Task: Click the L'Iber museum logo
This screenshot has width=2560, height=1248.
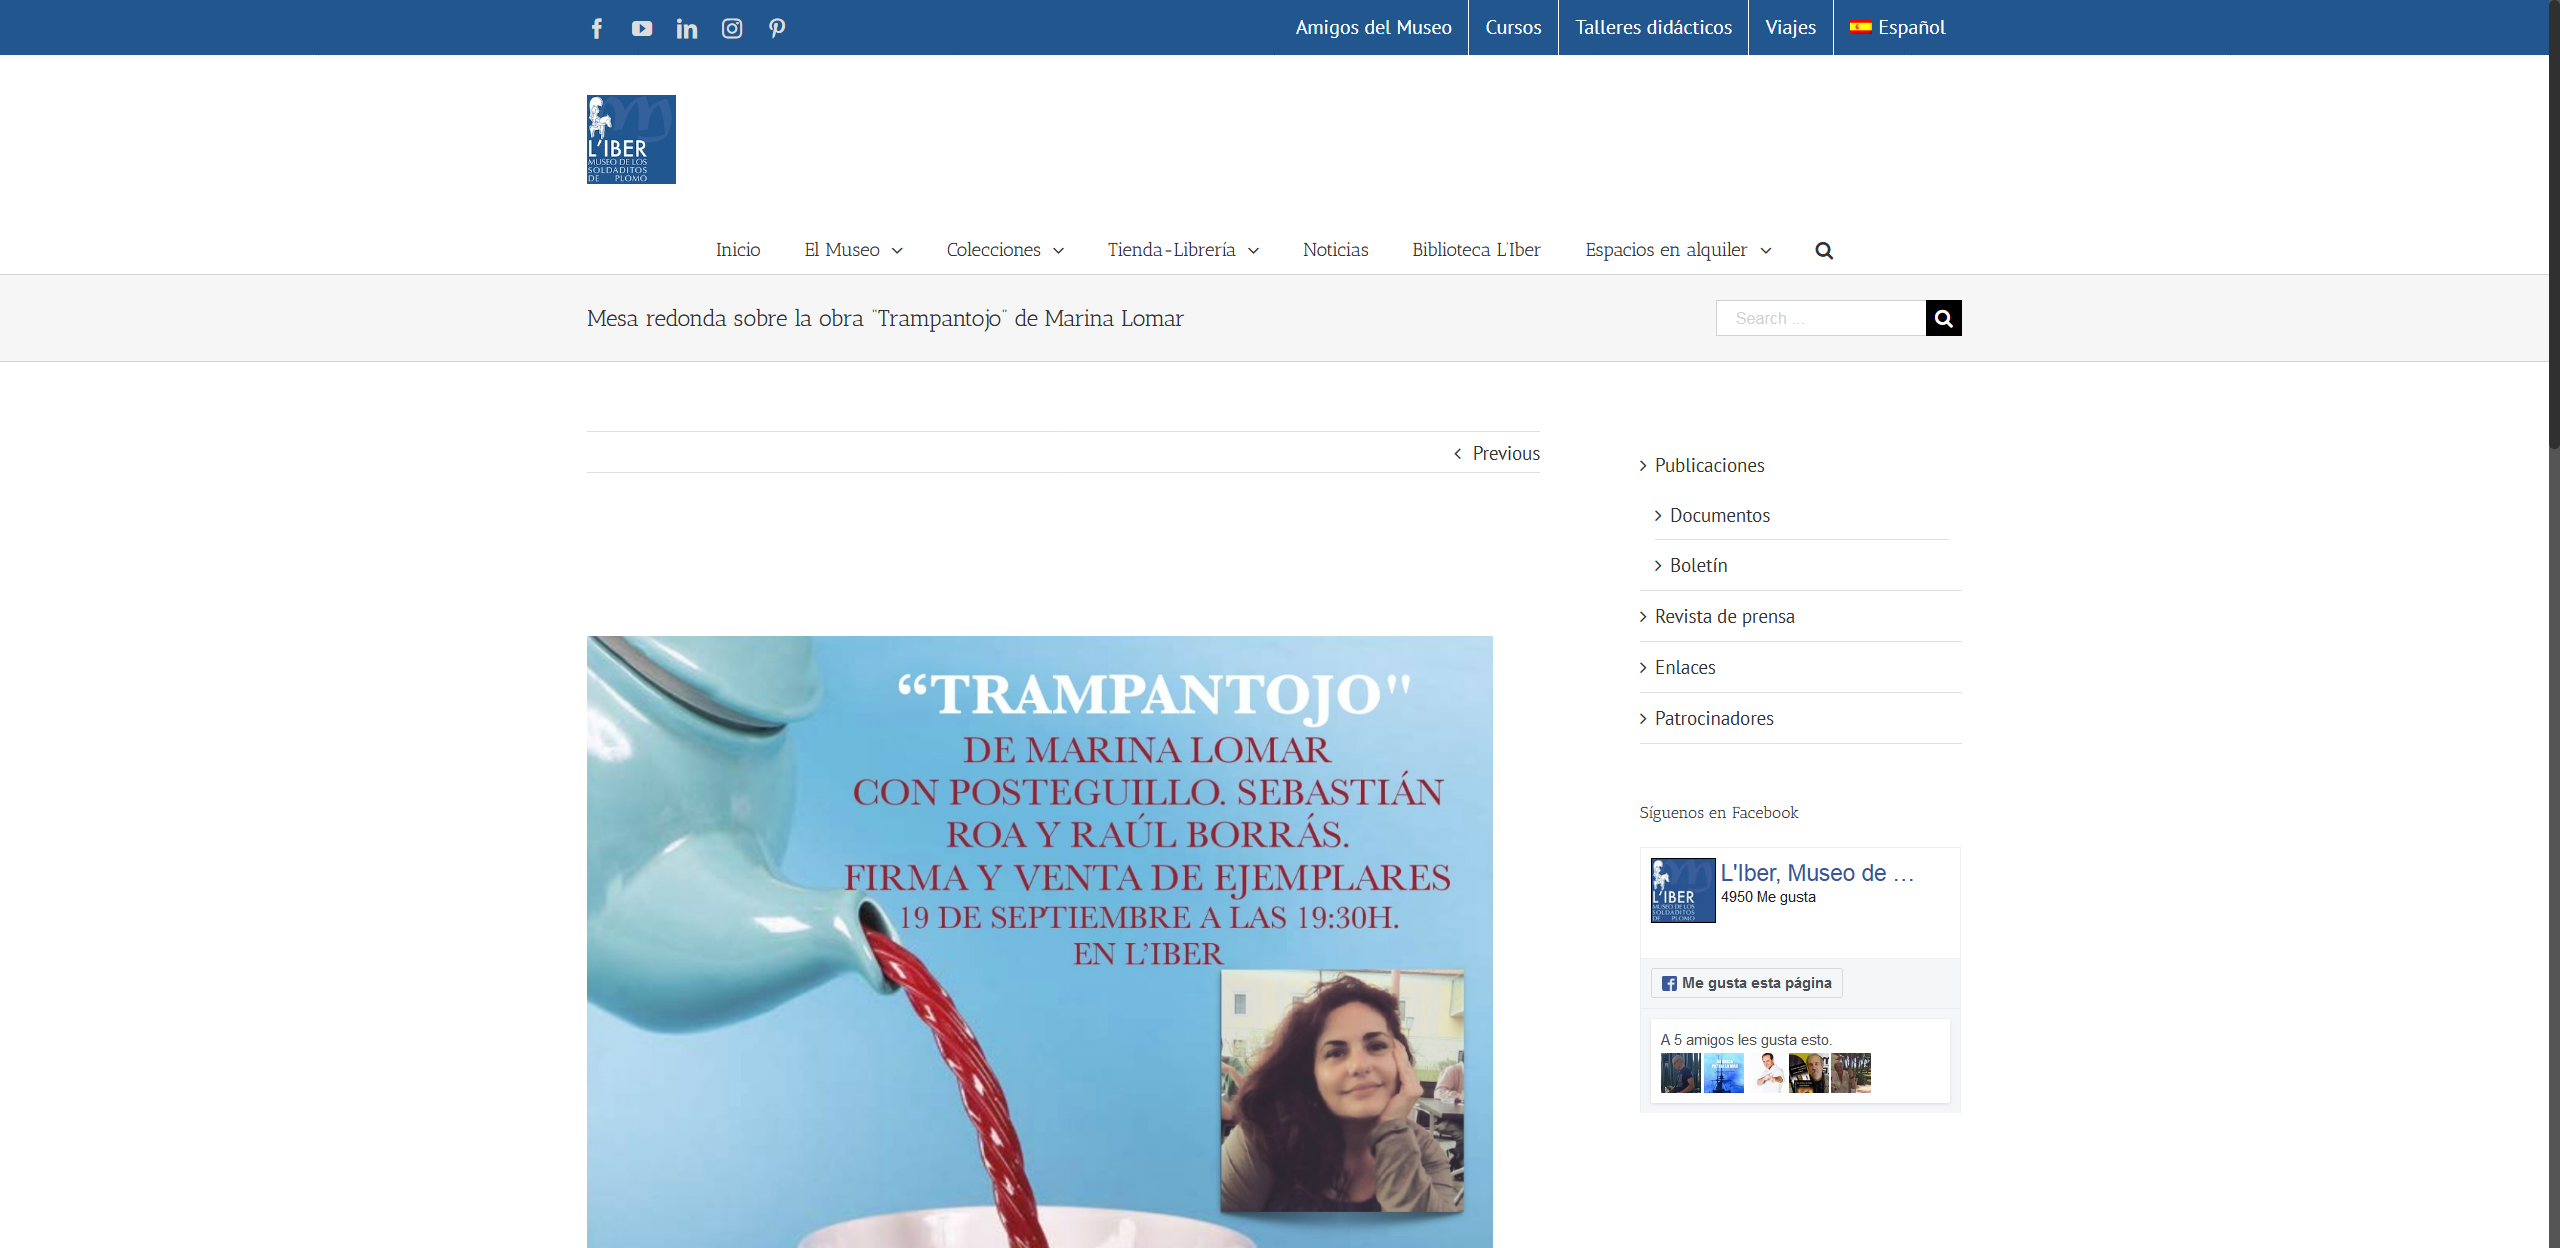Action: [631, 139]
